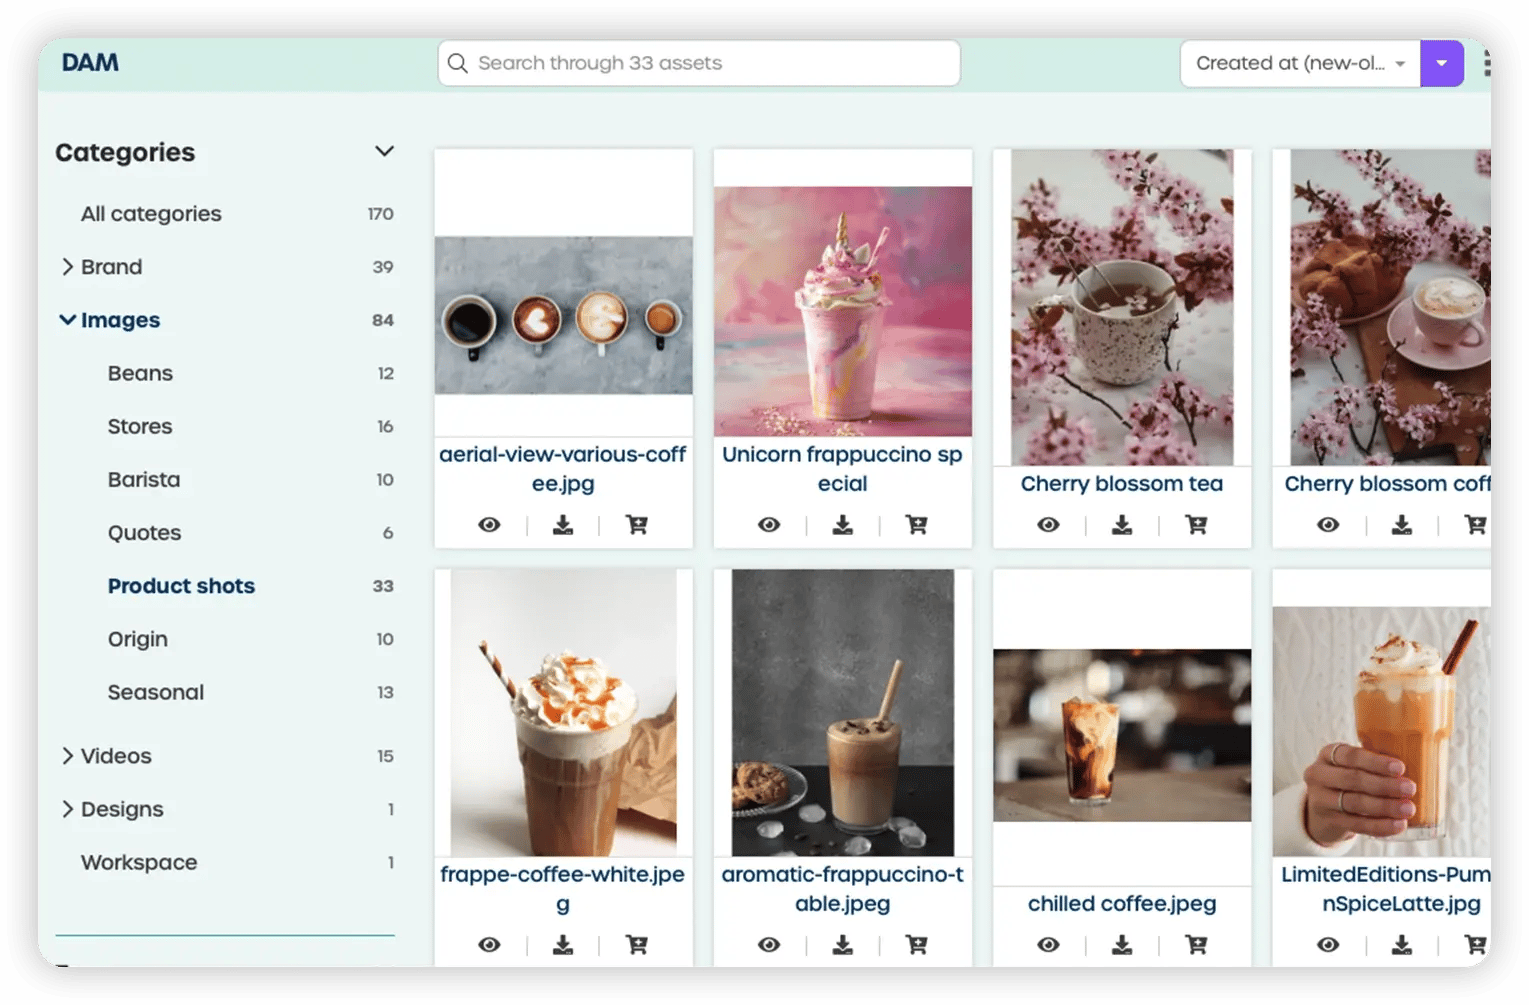The height and width of the screenshot is (1005, 1529).
Task: Open the frappe-coffee-white thumbnail image
Action: point(563,713)
